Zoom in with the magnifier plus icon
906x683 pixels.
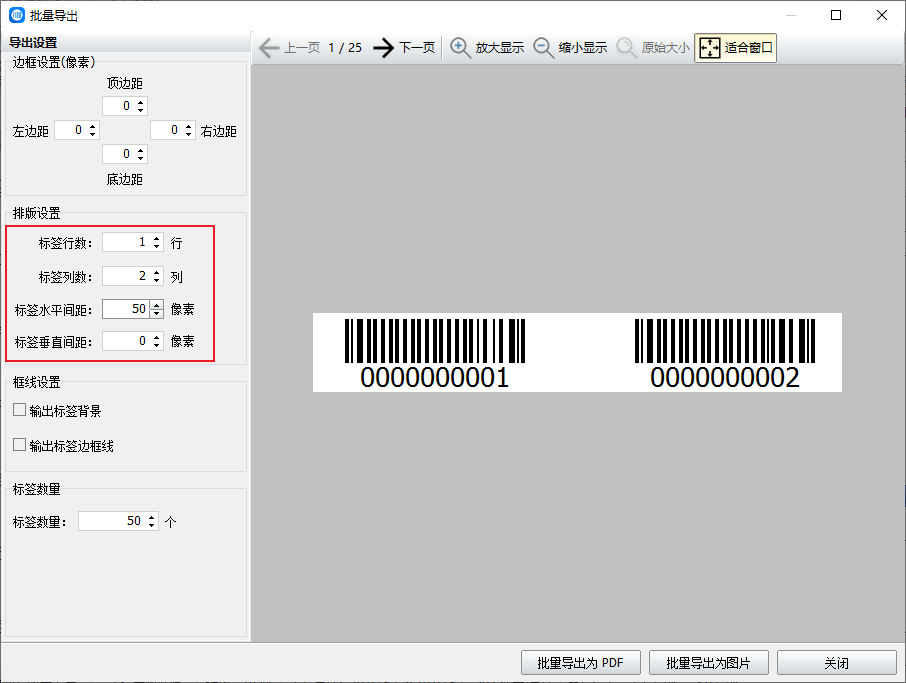[461, 48]
